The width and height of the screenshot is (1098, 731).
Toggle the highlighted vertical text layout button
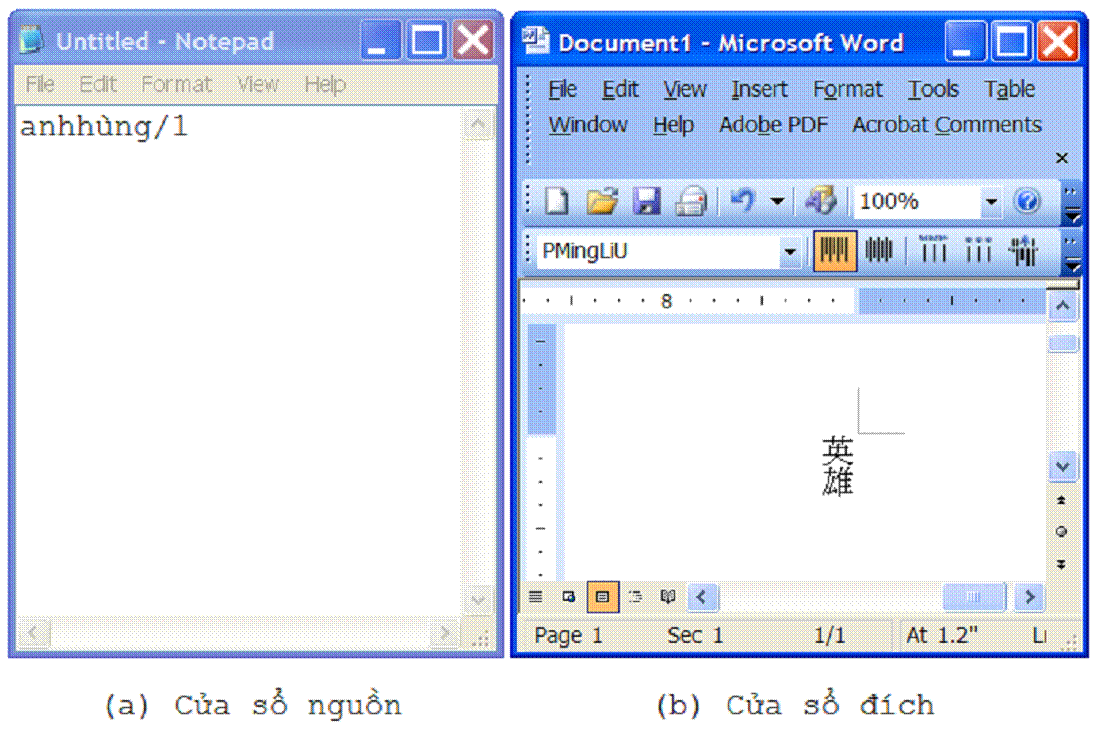(834, 251)
